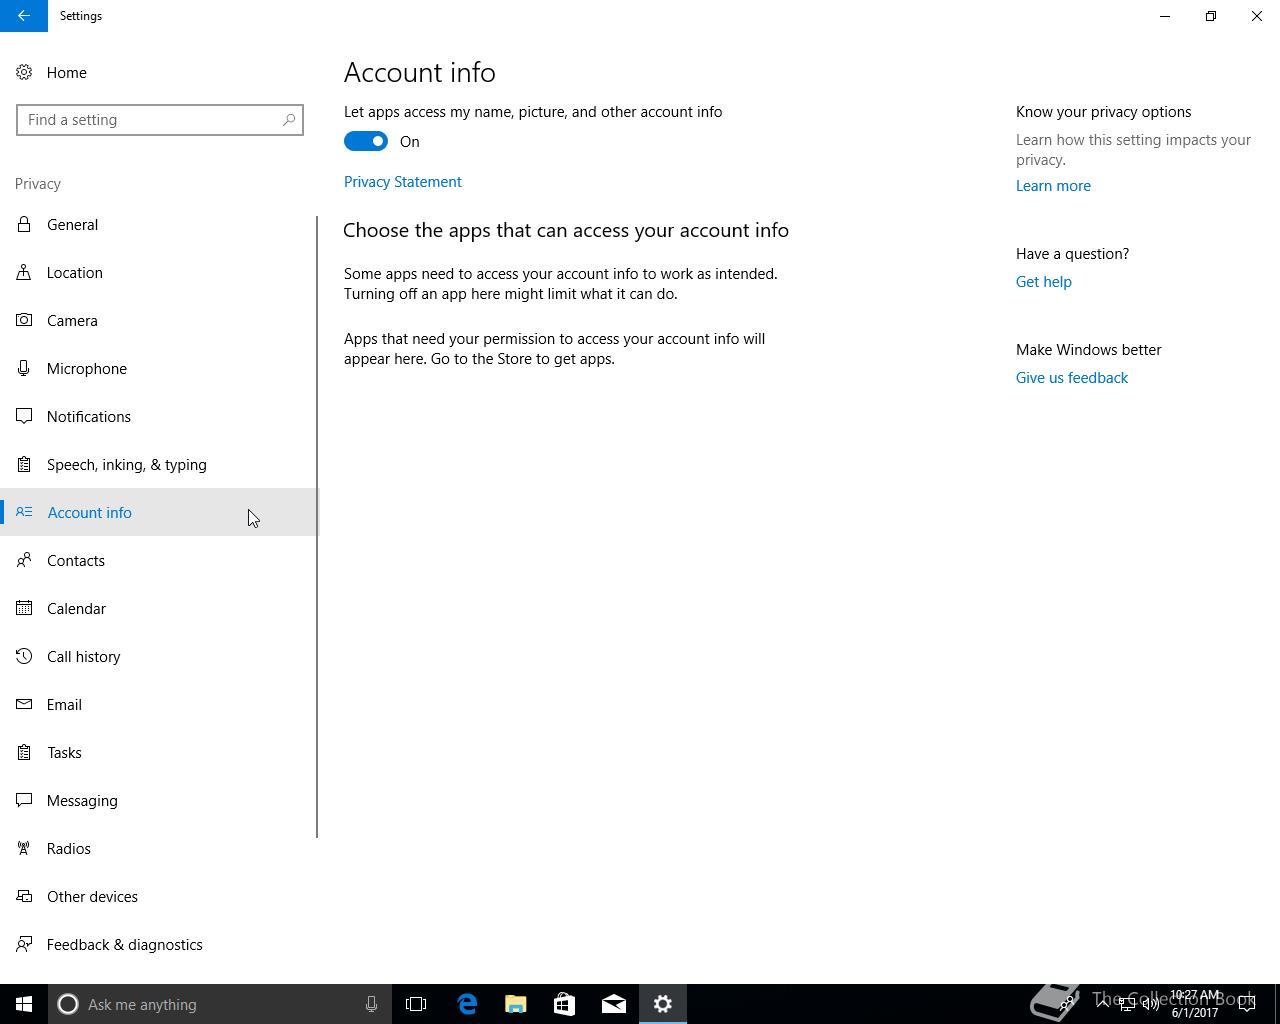Click the Camera icon in sidebar
This screenshot has height=1024, width=1280.
(x=24, y=321)
